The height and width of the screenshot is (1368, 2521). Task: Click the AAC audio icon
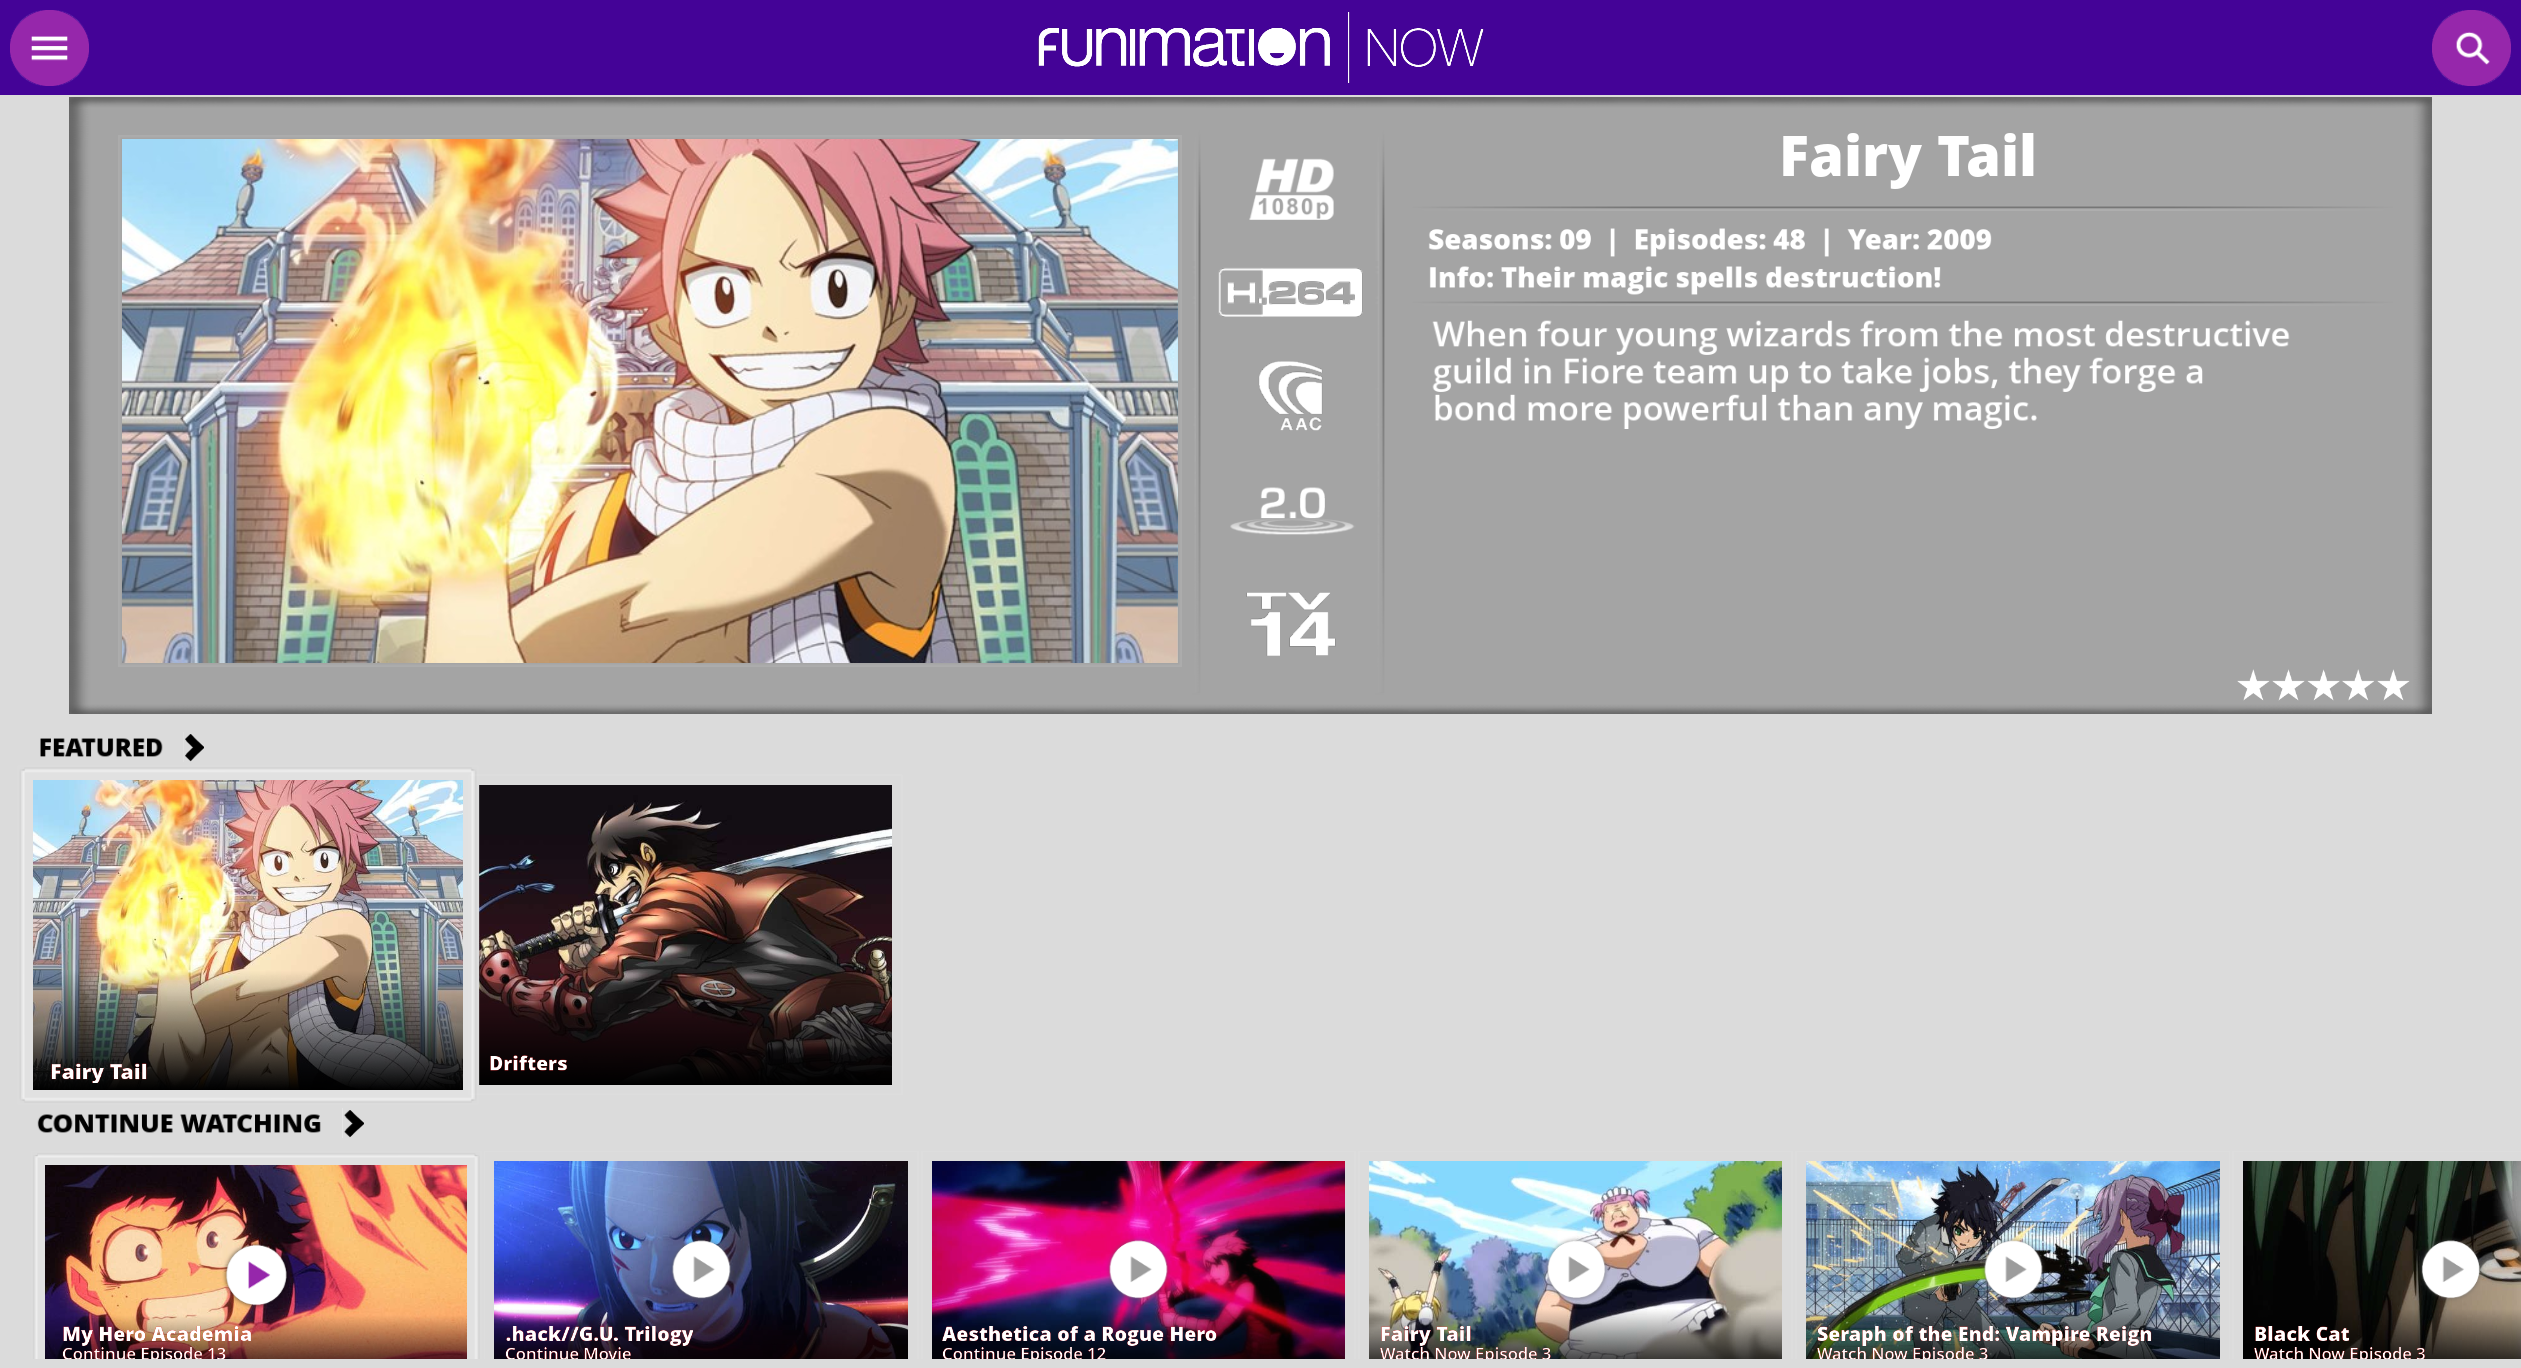click(1292, 396)
